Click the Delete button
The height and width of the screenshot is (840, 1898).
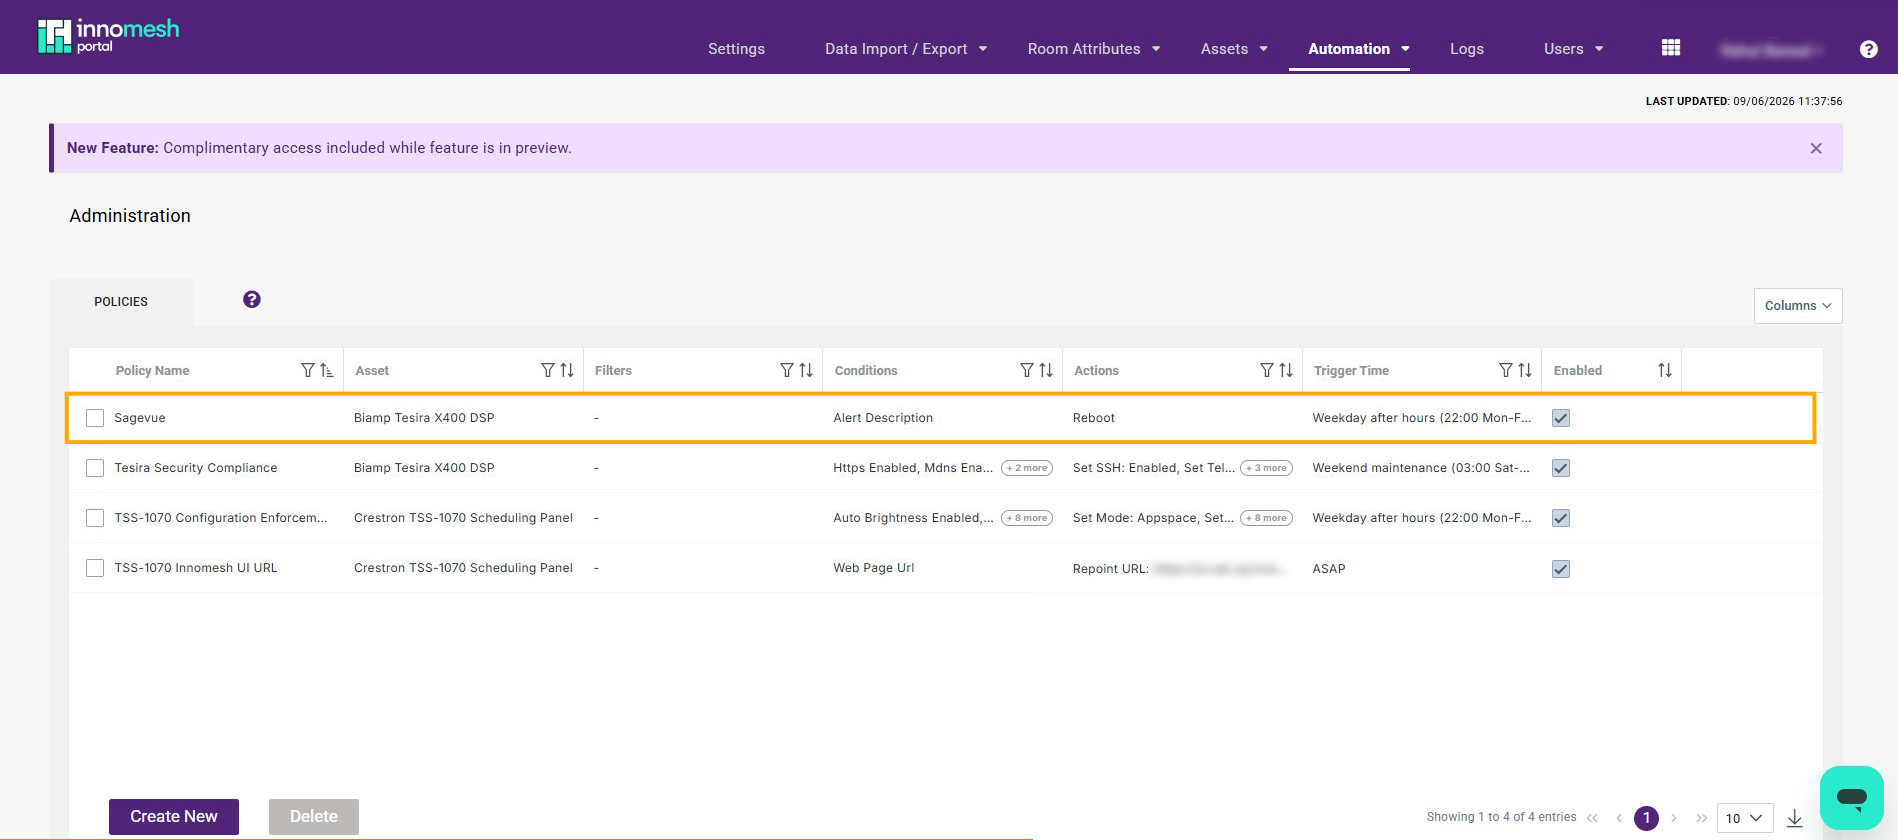tap(314, 817)
